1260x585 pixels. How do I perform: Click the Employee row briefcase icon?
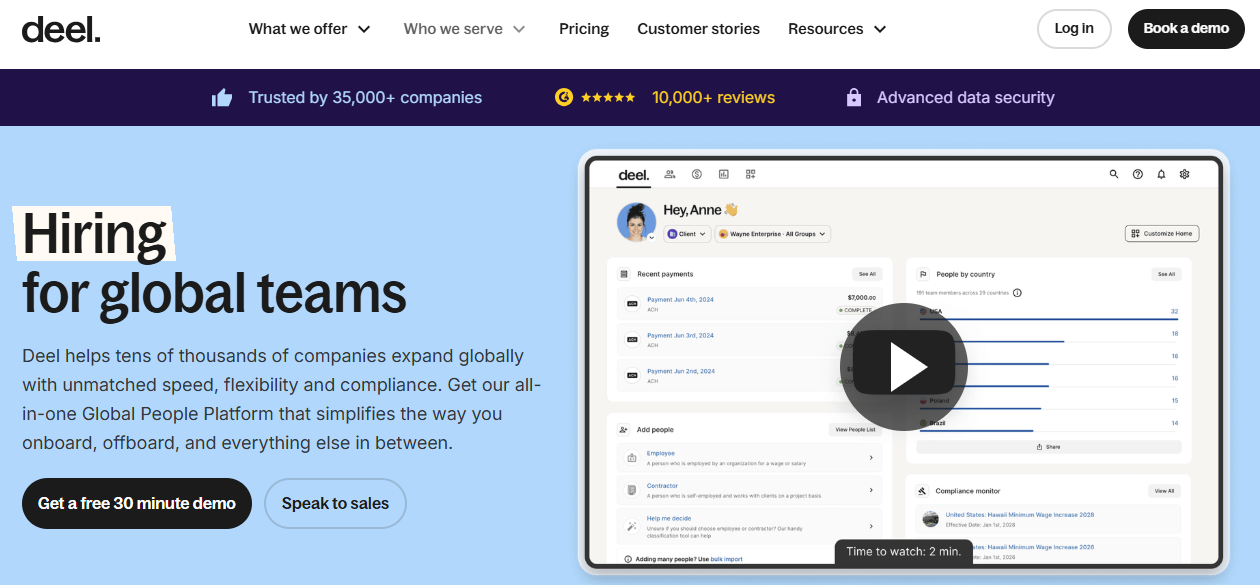[x=632, y=458]
